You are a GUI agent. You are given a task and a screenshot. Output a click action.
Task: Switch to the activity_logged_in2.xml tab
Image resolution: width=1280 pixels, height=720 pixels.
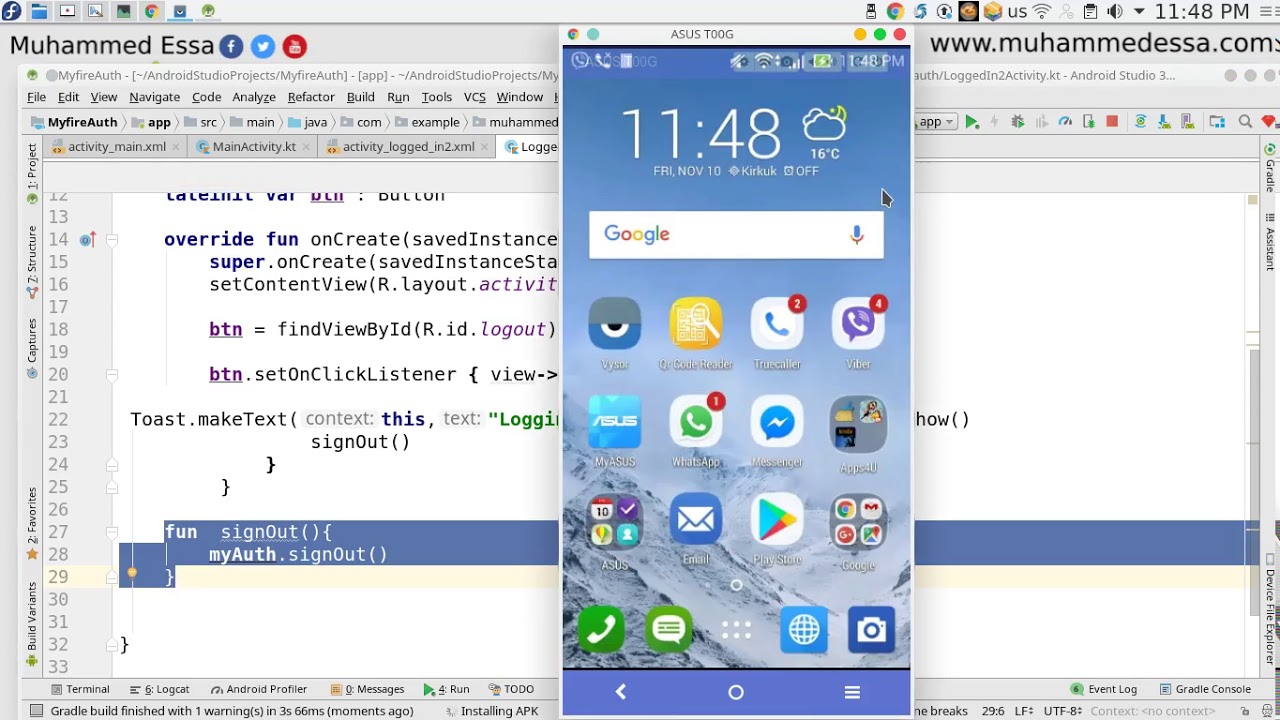408,146
